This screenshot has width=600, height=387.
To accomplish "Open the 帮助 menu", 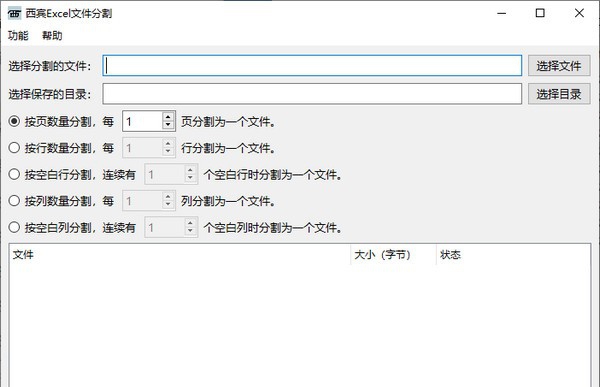I will pyautogui.click(x=52, y=36).
